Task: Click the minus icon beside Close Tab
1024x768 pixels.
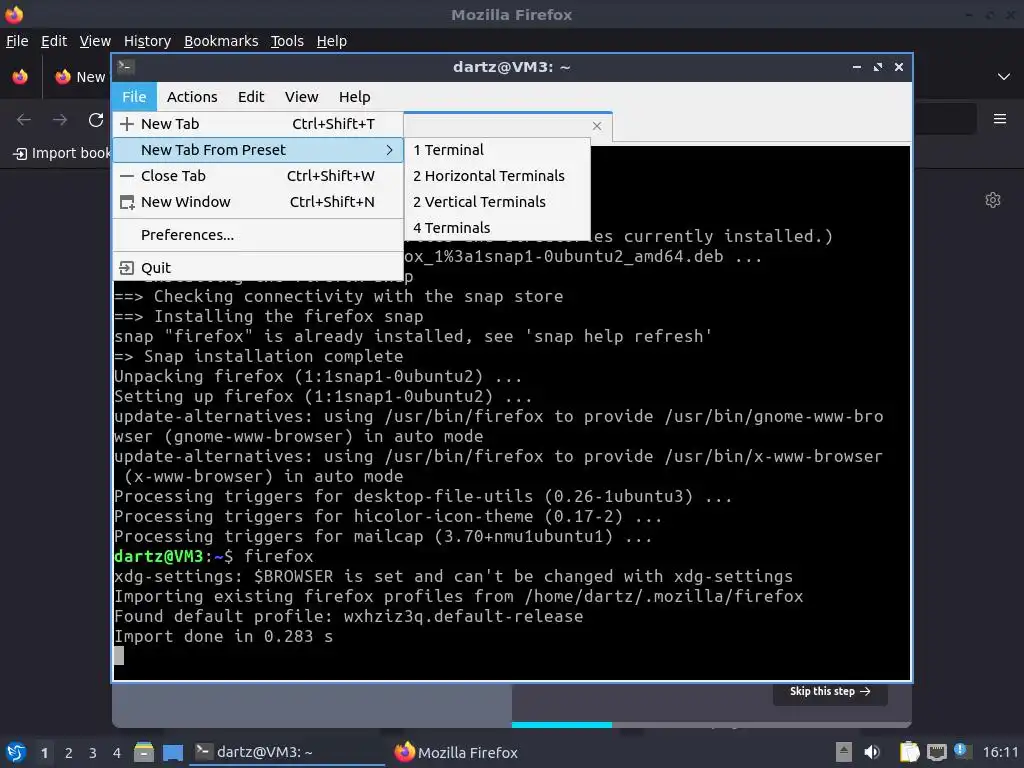Action: click(x=127, y=176)
